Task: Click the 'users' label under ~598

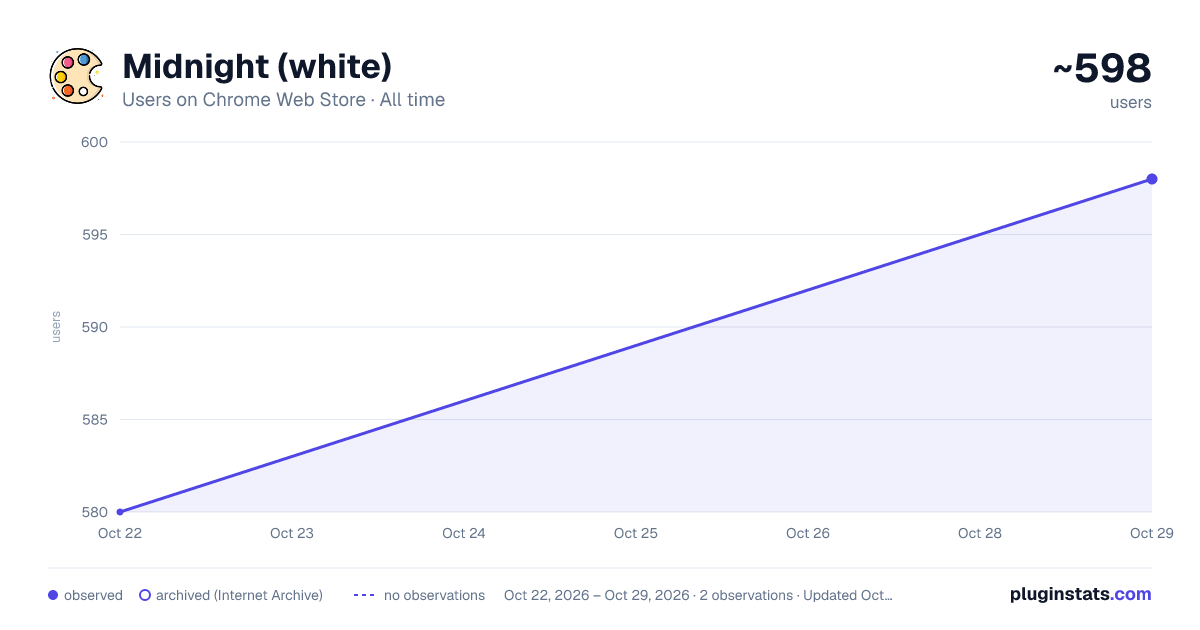Action: [1130, 102]
